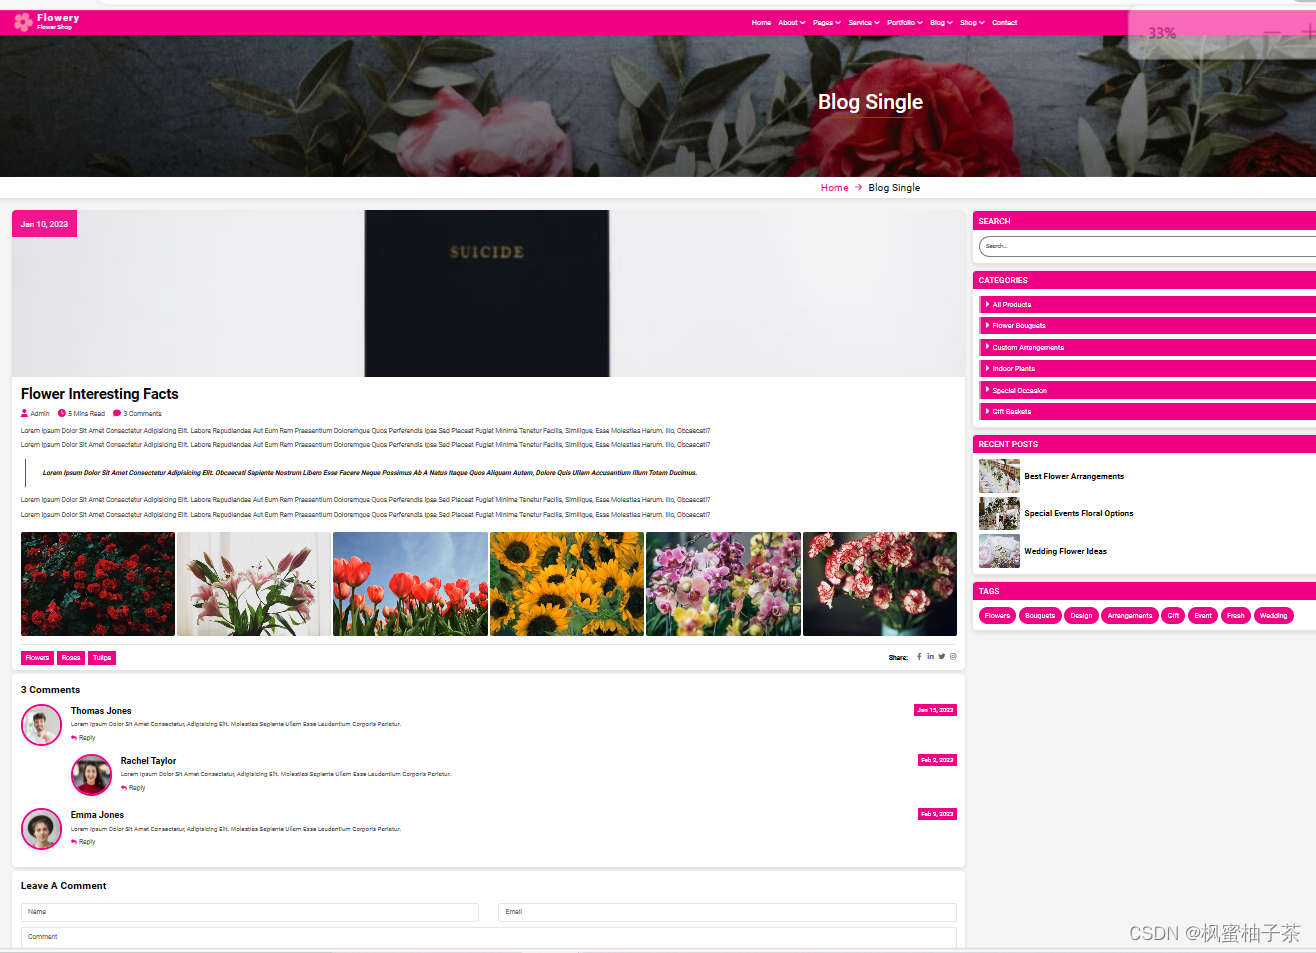Click the Flowery flower logo icon
1316x953 pixels.
tap(23, 22)
